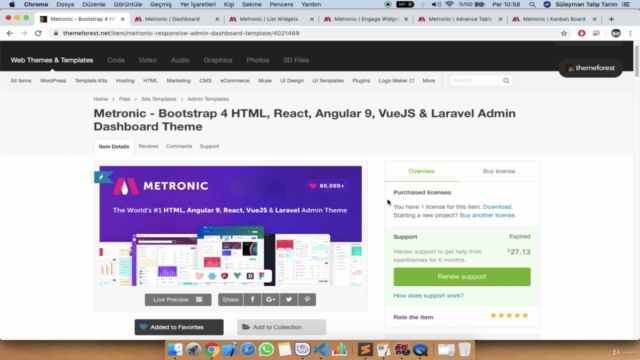Open the Comments tab of the item
Viewport: 640px width, 360px height.
click(179, 146)
